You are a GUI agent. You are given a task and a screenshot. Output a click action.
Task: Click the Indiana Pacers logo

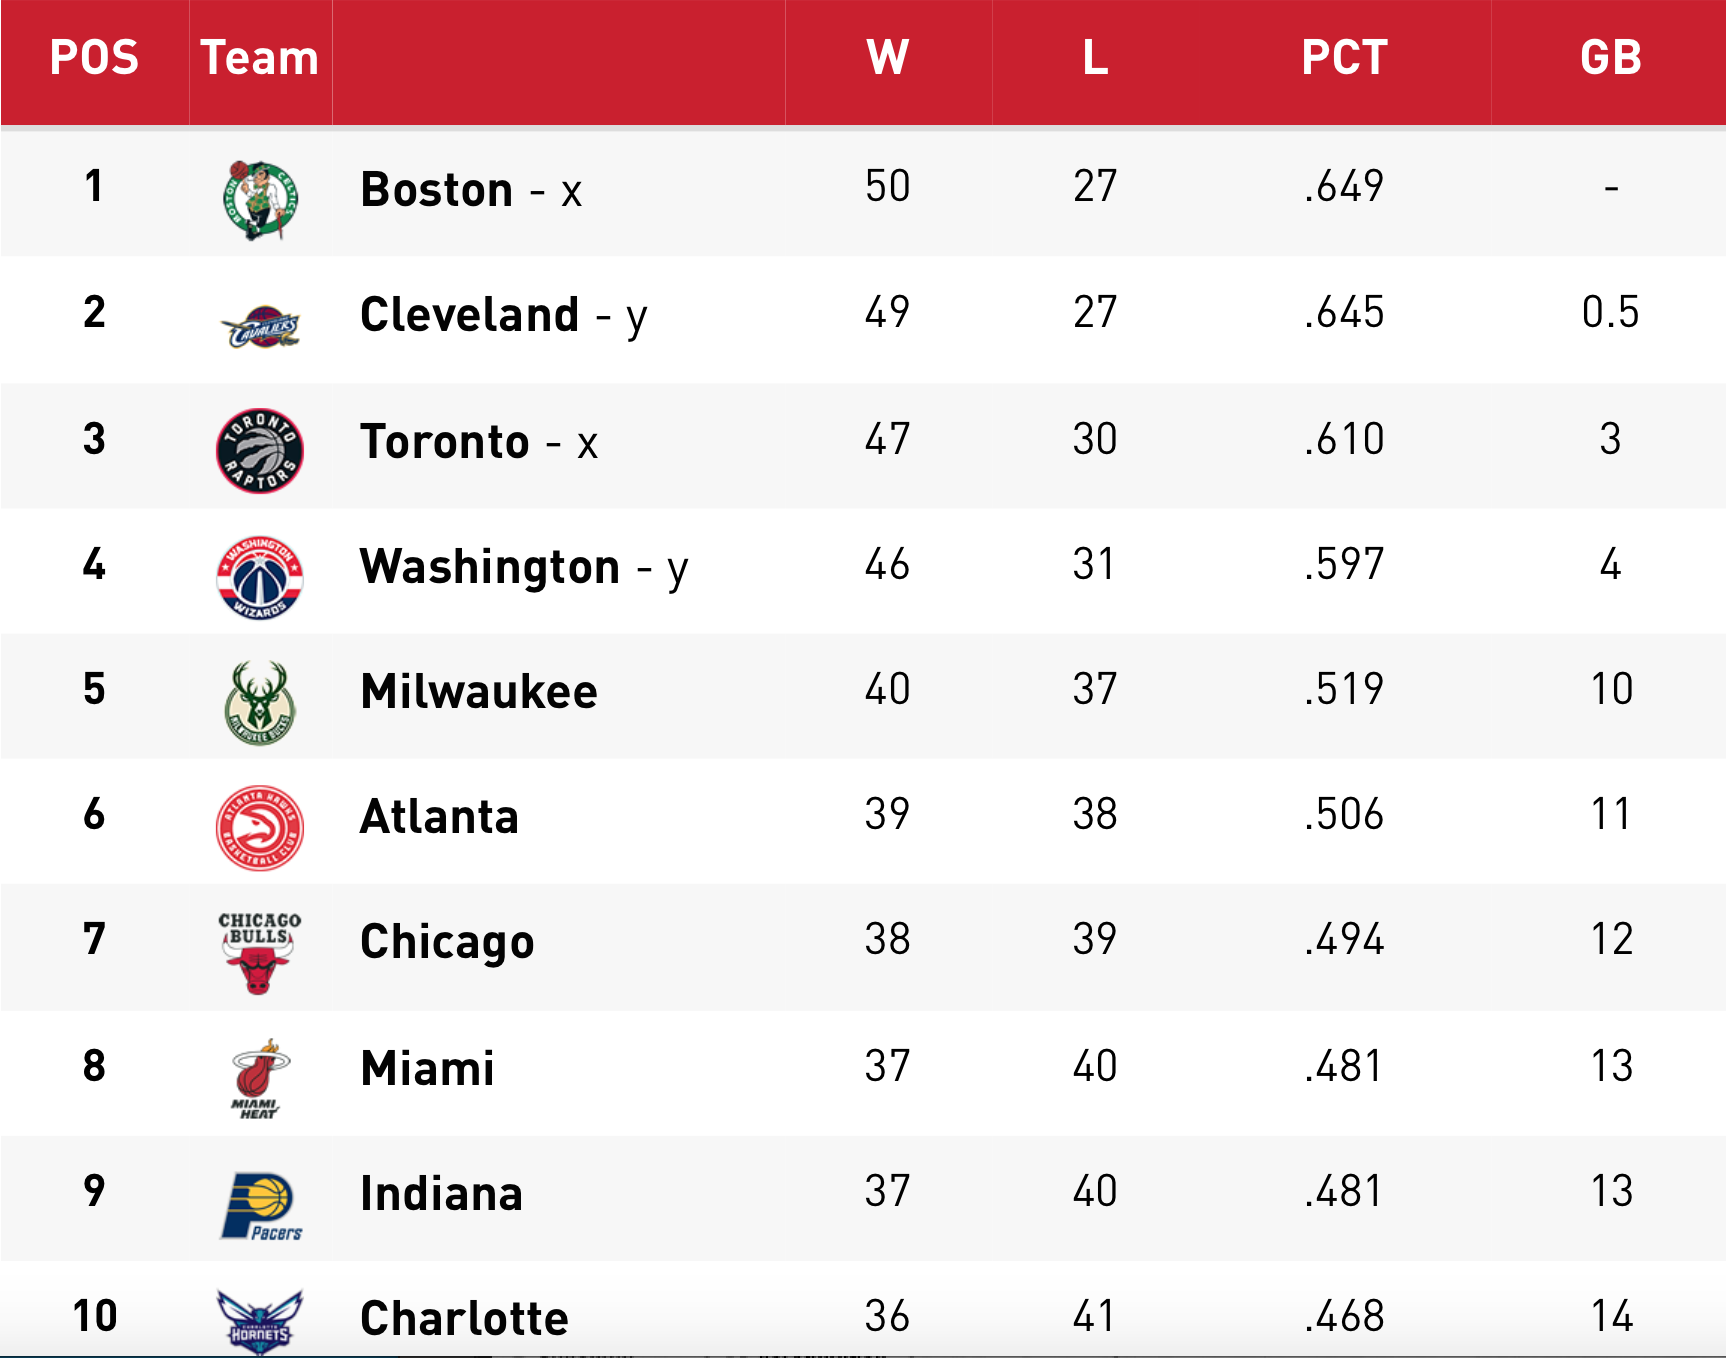(x=261, y=1206)
